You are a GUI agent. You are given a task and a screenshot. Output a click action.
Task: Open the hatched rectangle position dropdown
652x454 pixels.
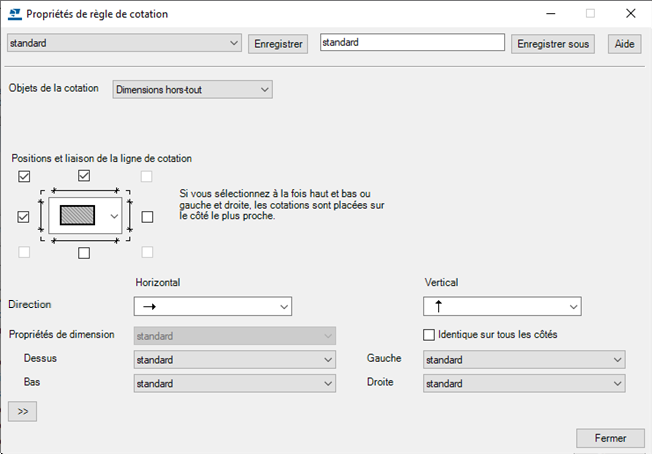pos(114,216)
